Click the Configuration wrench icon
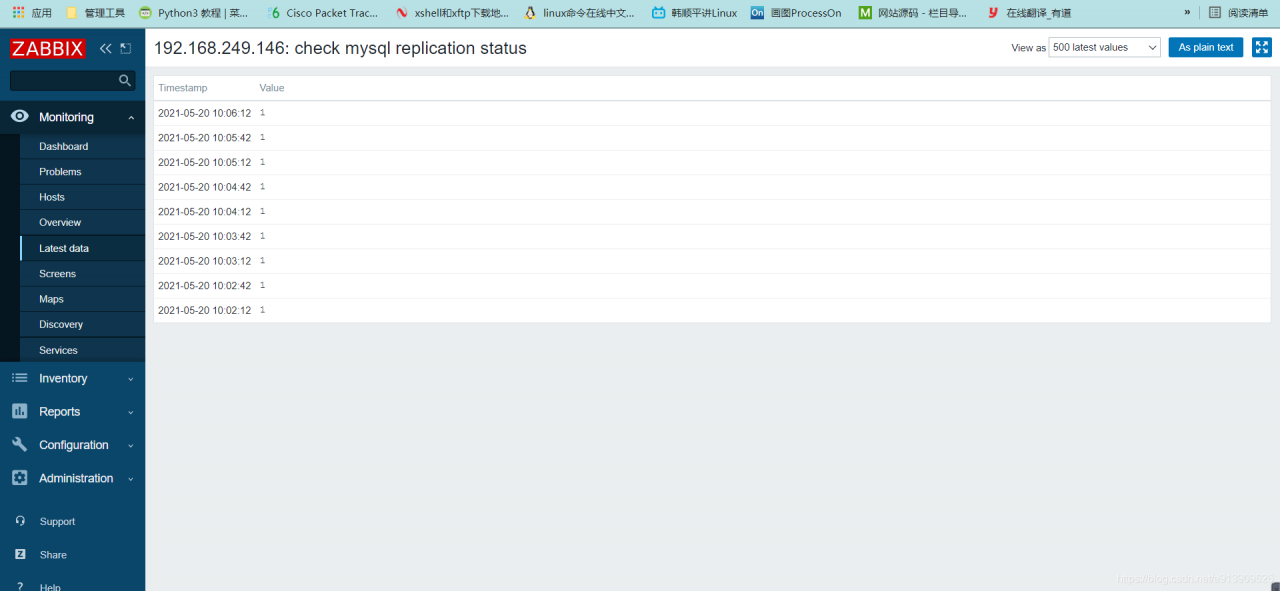Screen dimensions: 1280x591 [20, 444]
